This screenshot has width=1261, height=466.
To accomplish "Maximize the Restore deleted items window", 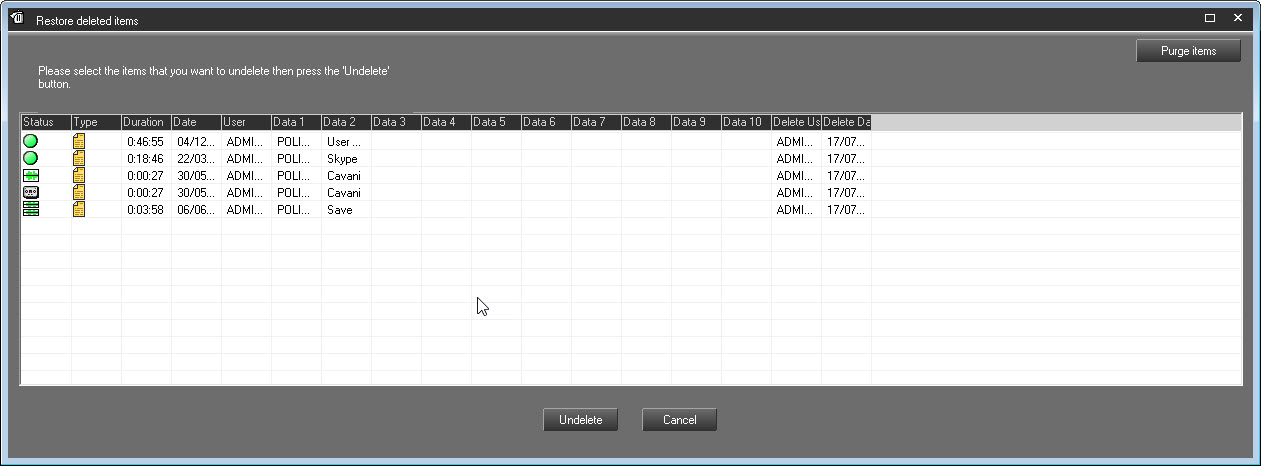I will click(x=1210, y=18).
